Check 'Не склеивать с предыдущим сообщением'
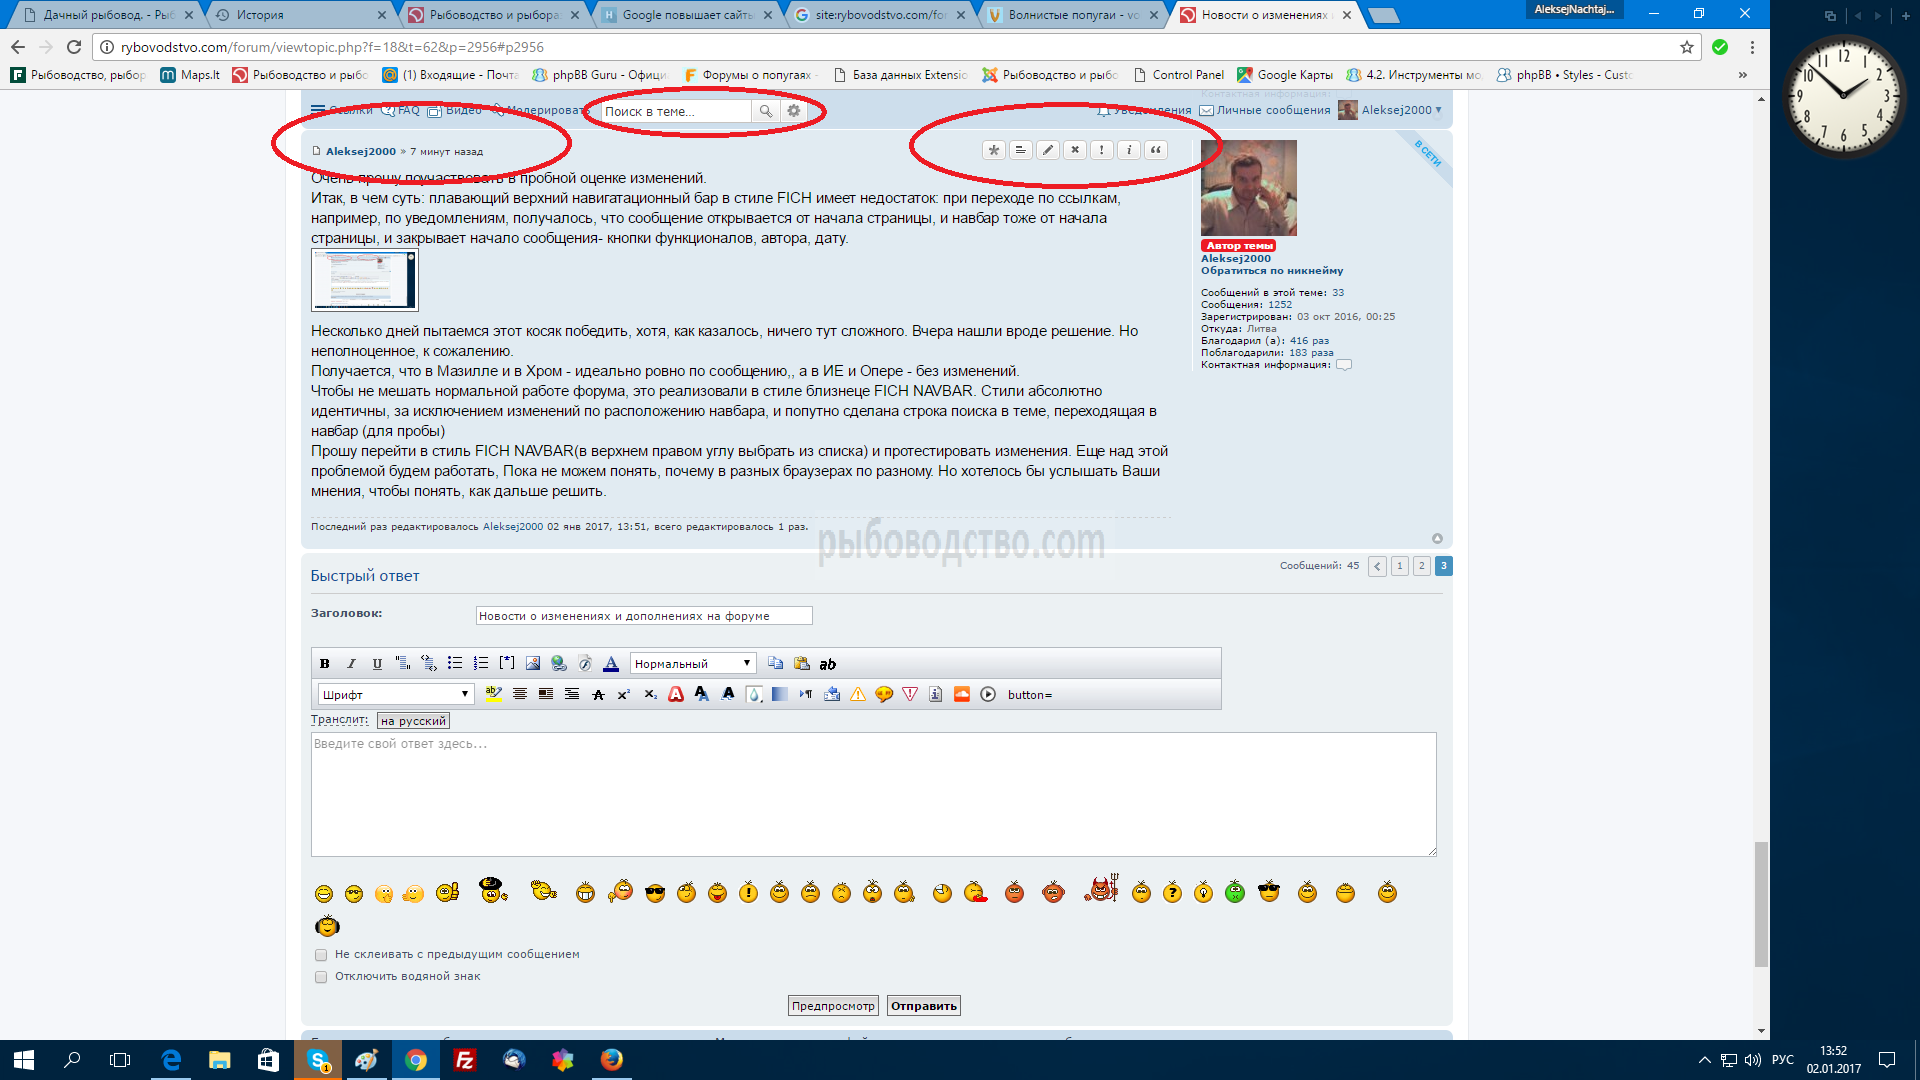The height and width of the screenshot is (1080, 1920). (321, 955)
